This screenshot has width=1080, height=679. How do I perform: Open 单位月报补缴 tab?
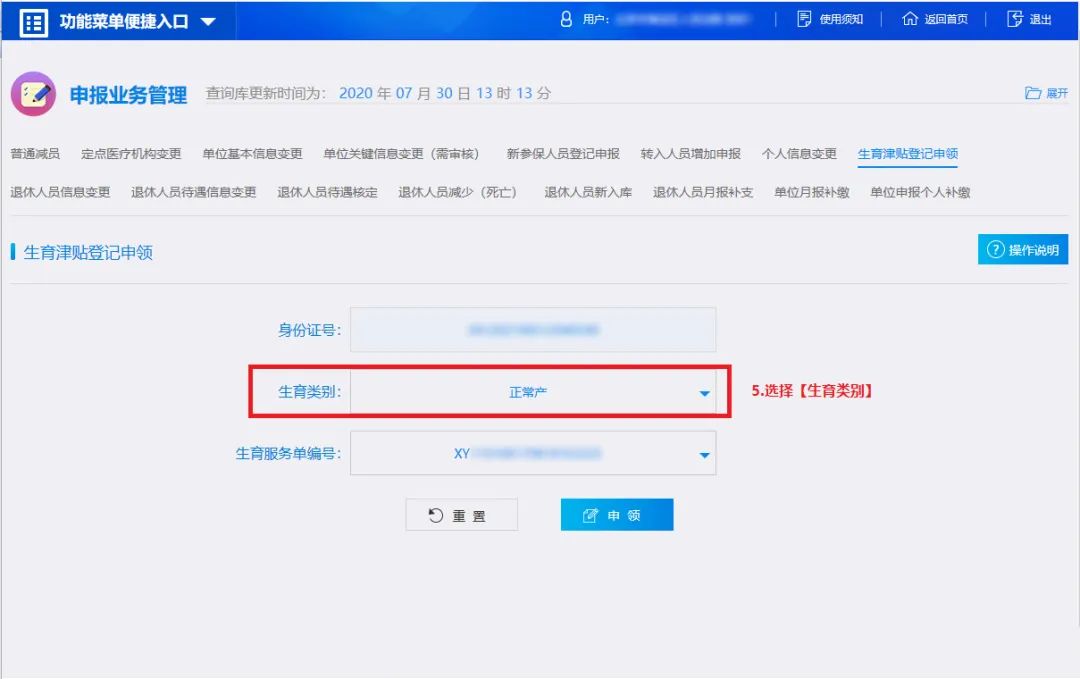click(x=811, y=192)
